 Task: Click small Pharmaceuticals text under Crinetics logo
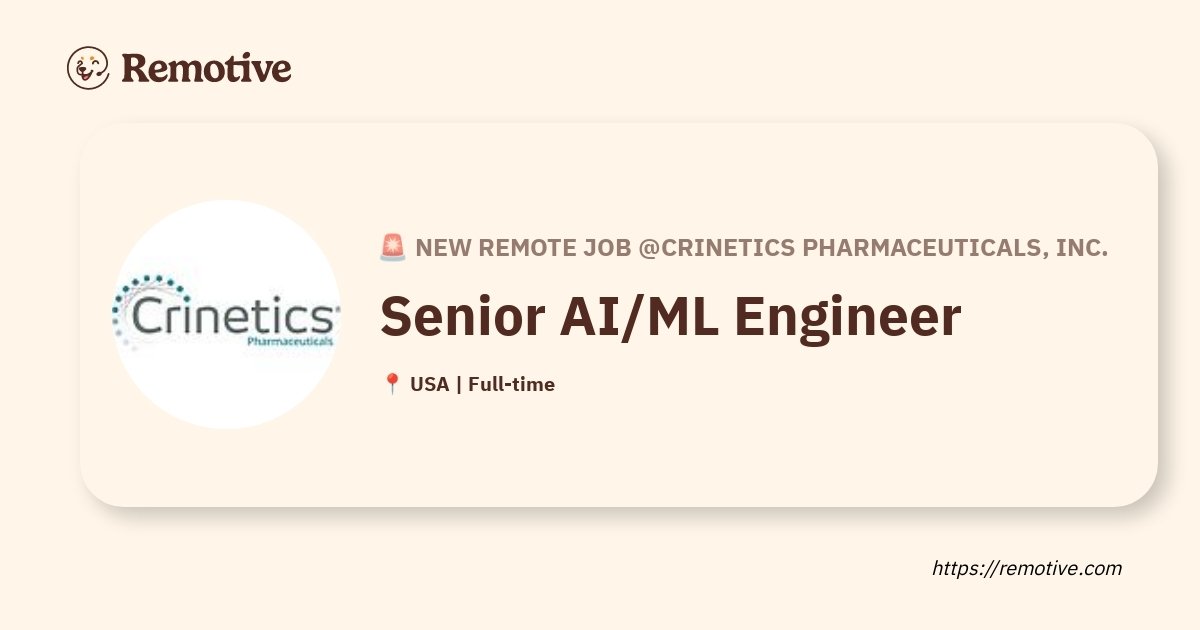(290, 341)
